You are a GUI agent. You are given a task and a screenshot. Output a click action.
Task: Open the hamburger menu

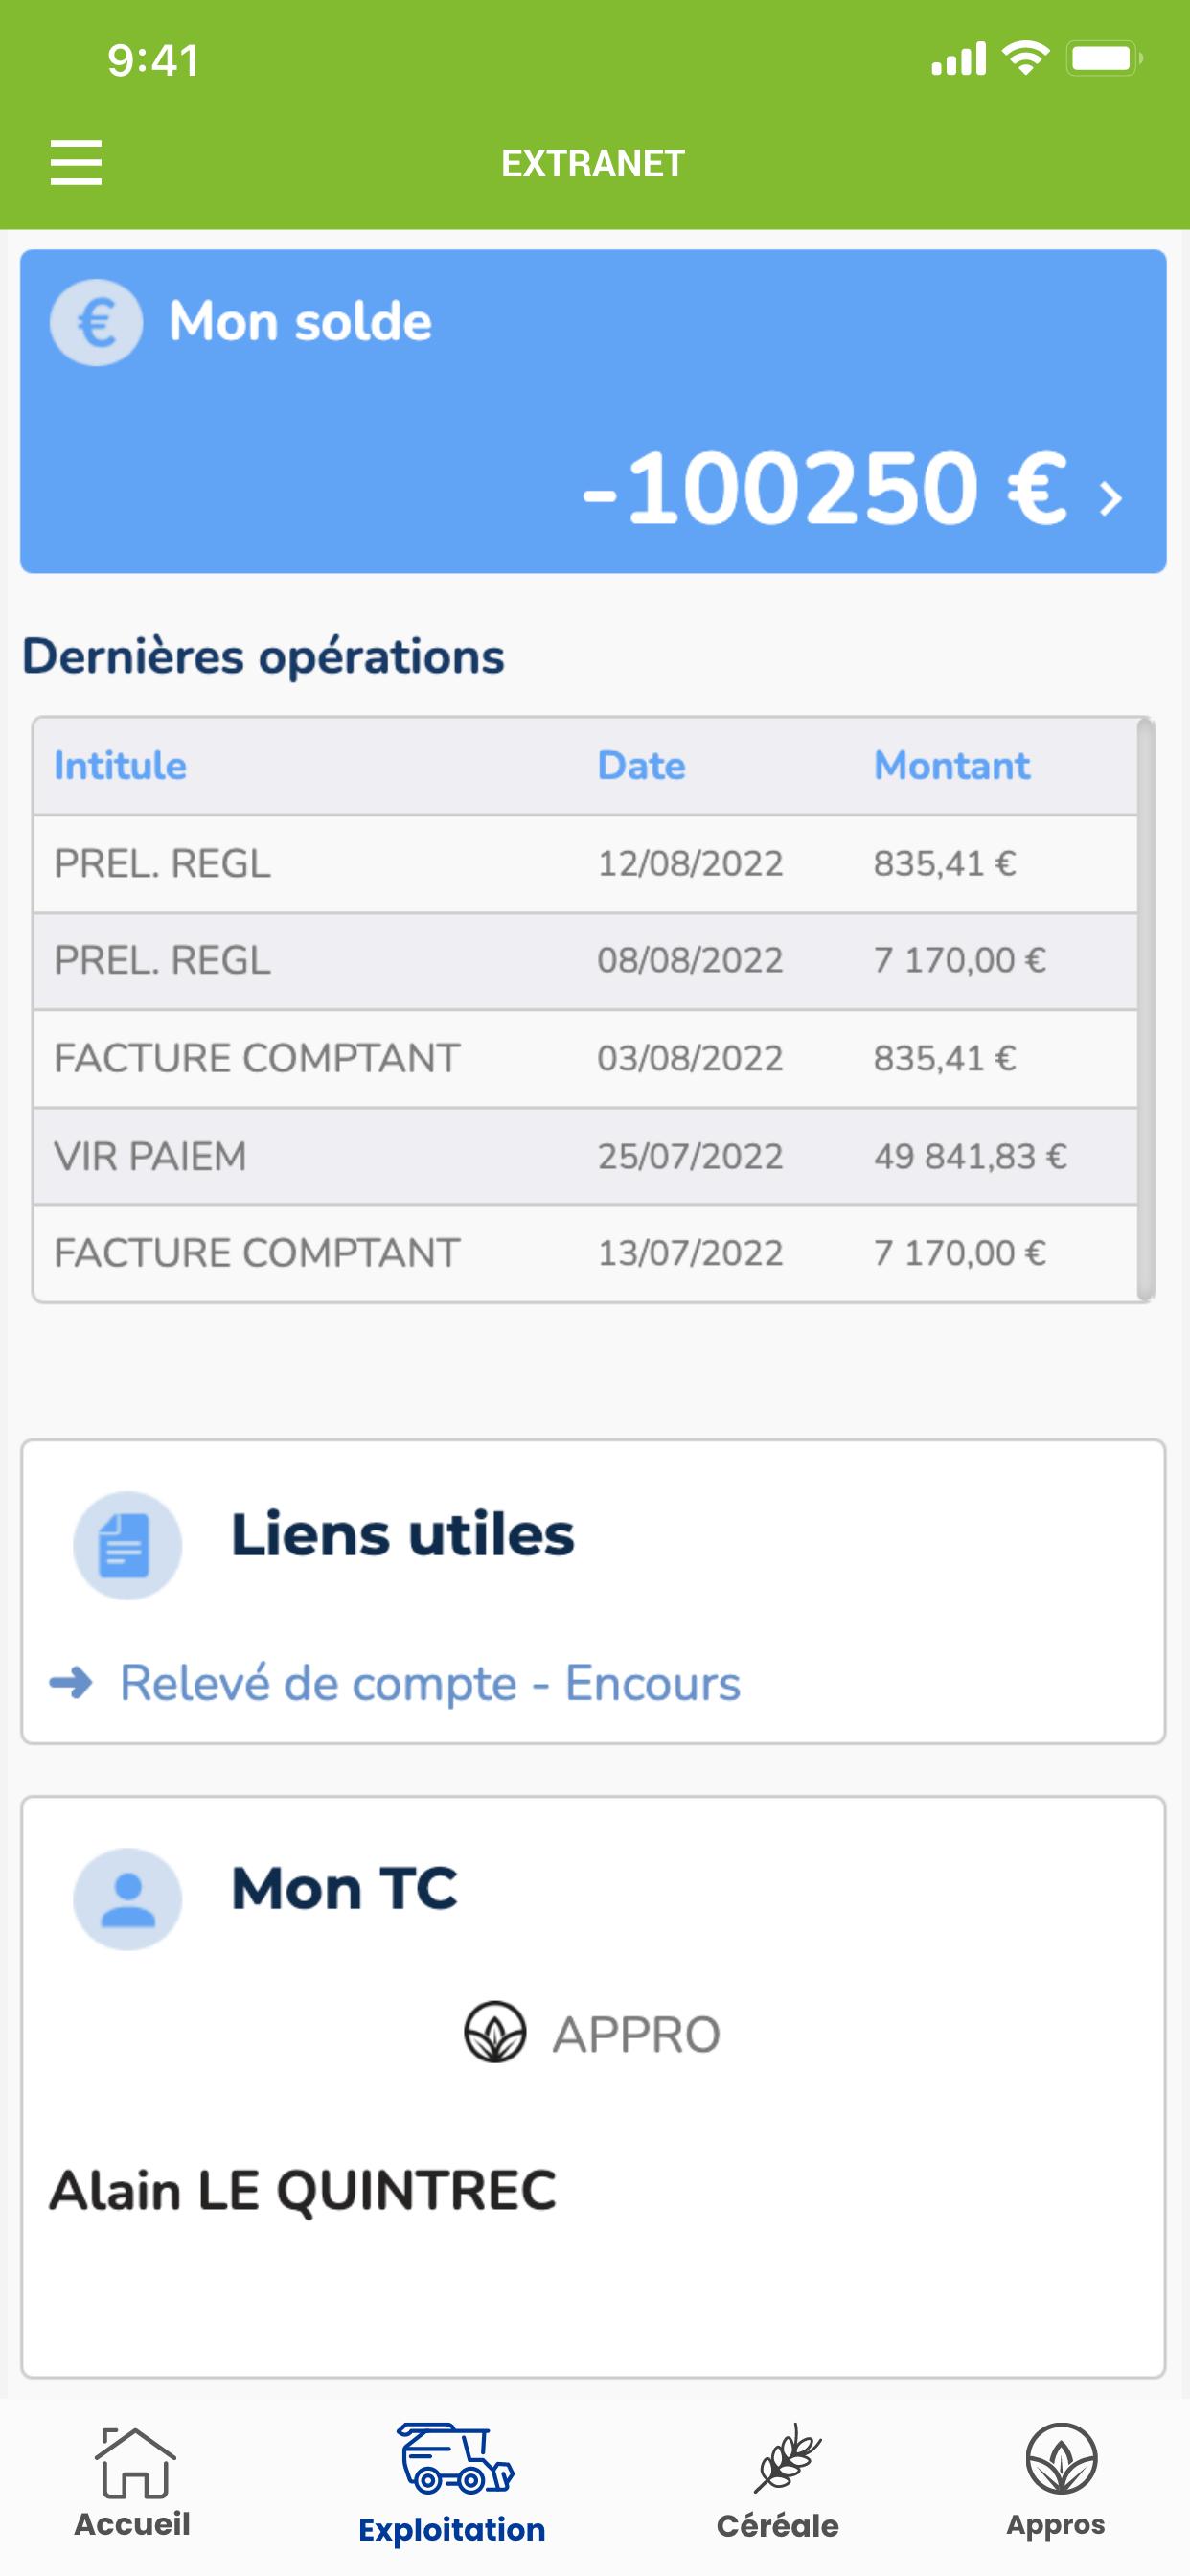tap(76, 162)
